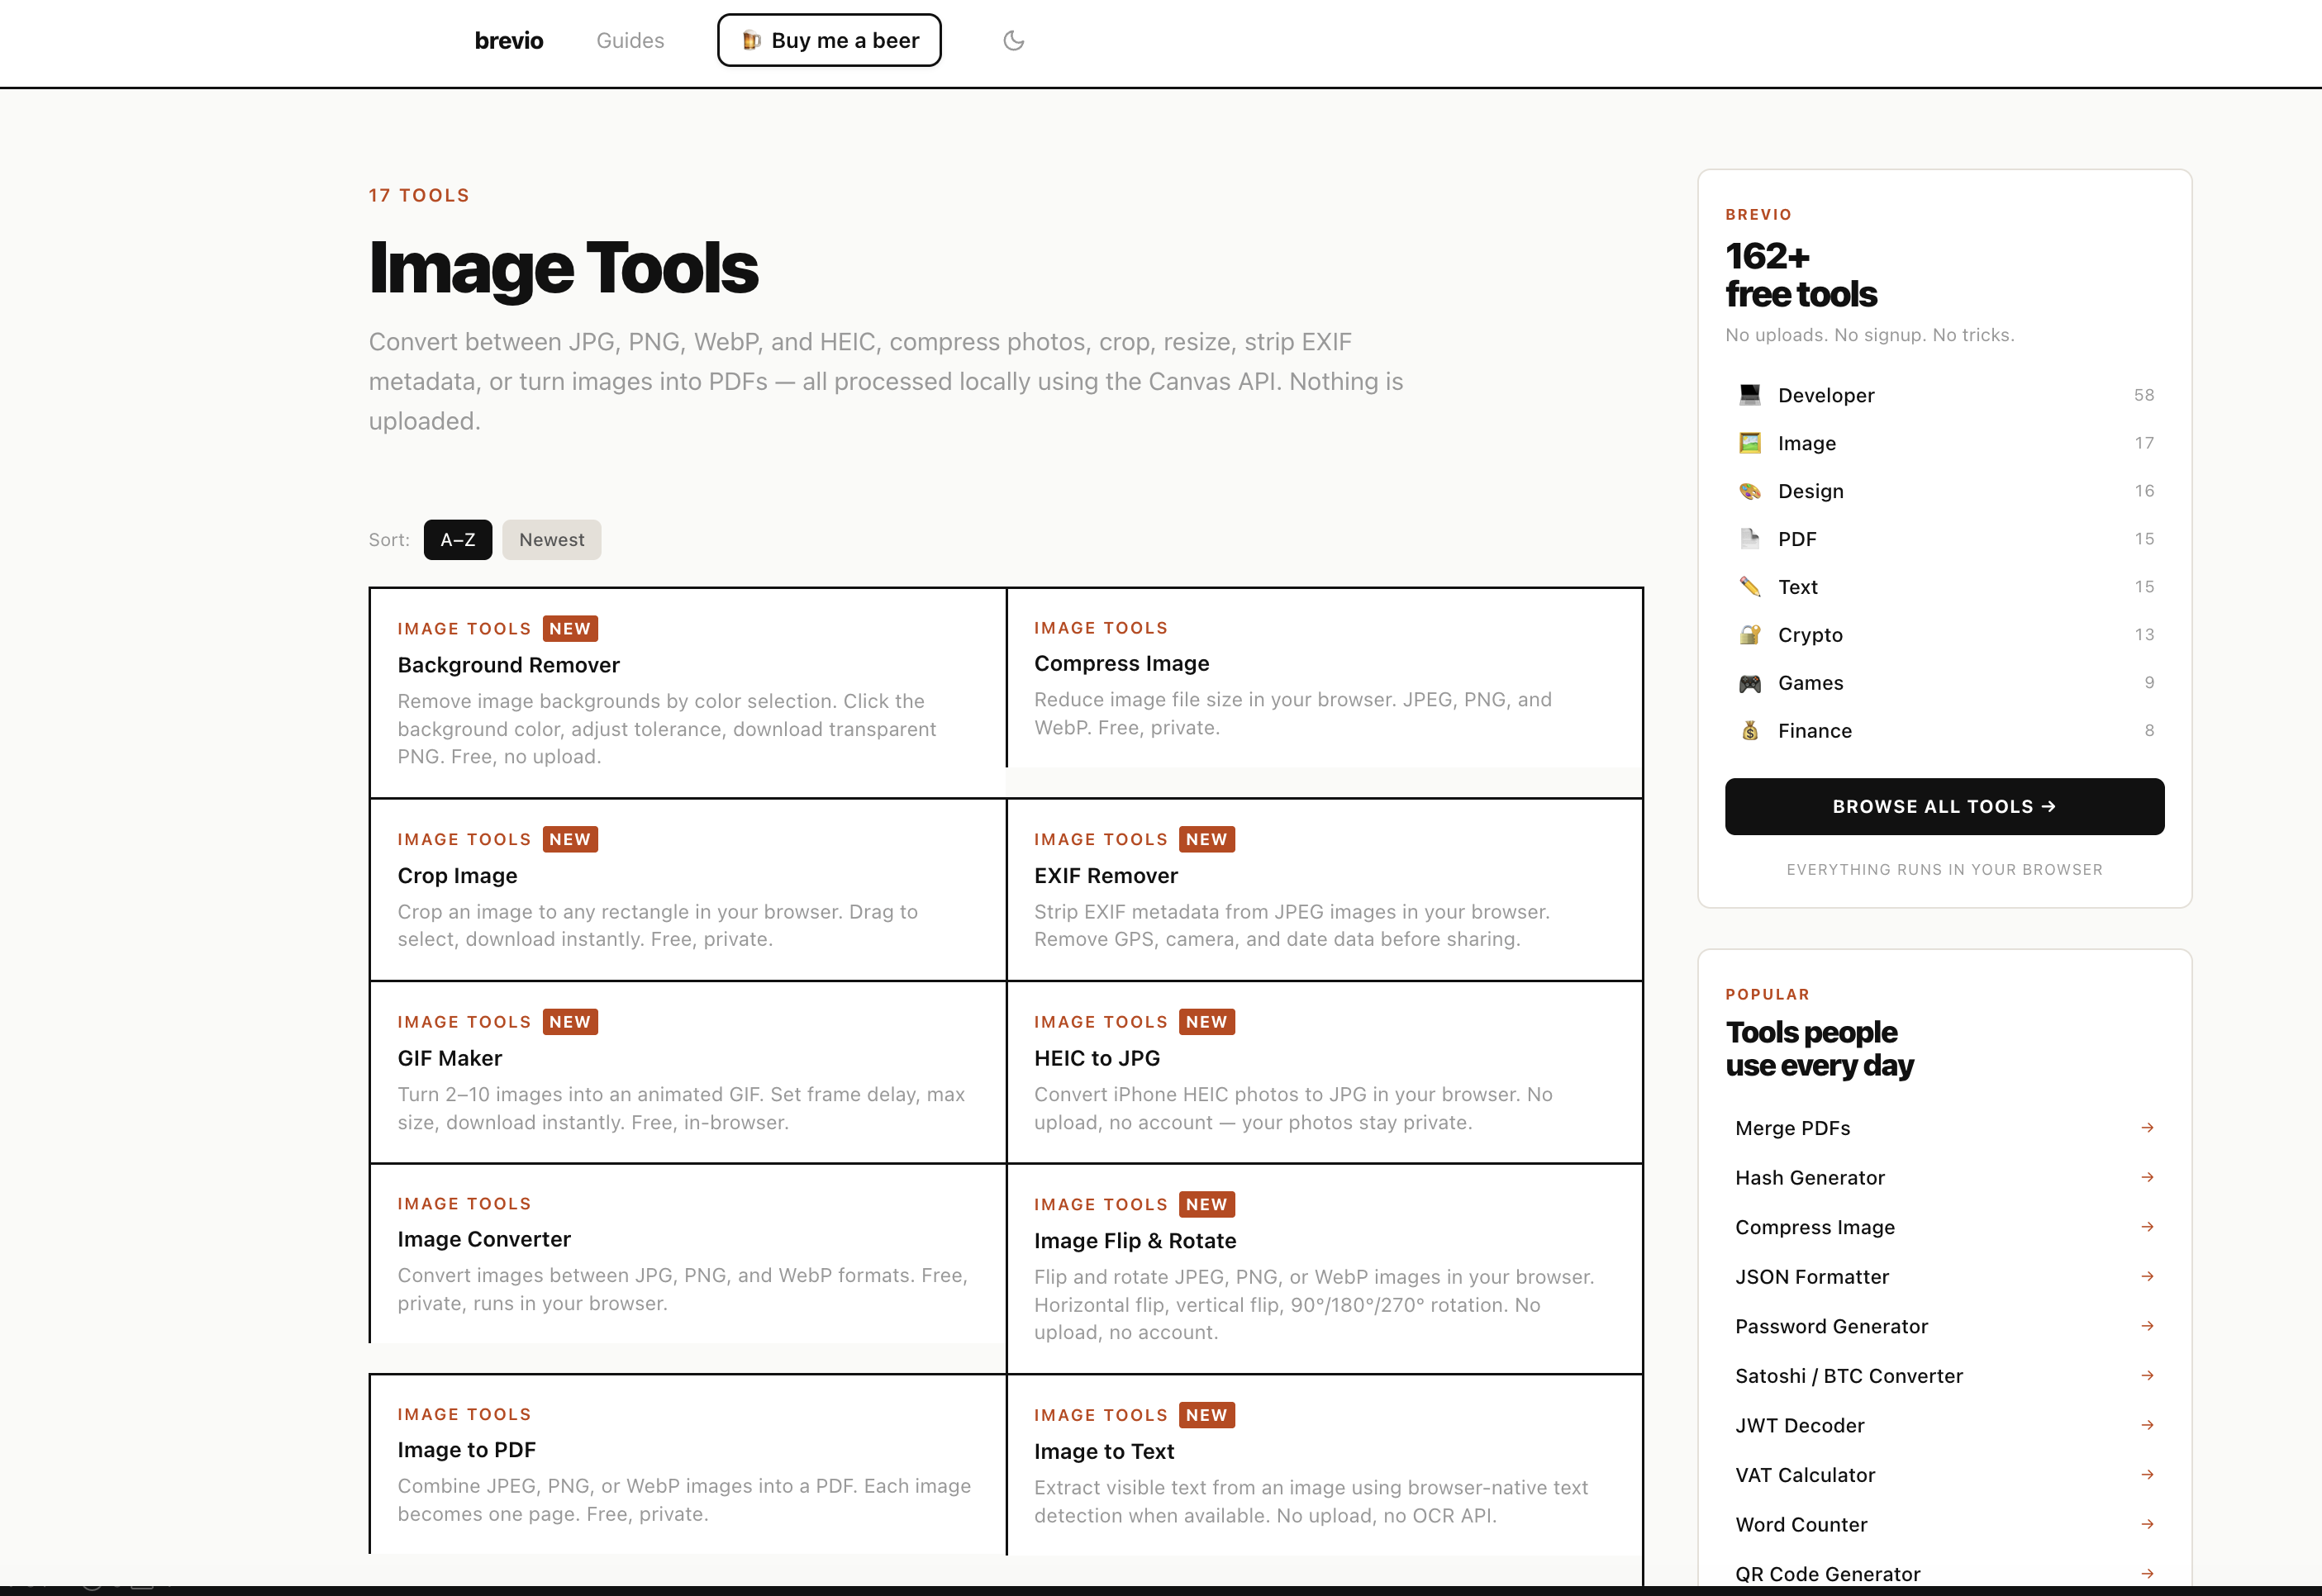Open the Crypto category
The image size is (2322, 1596).
tap(1944, 635)
